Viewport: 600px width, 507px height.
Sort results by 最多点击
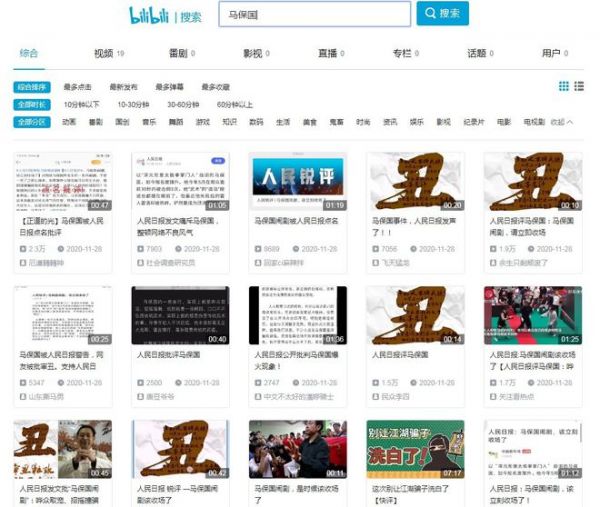tap(79, 87)
